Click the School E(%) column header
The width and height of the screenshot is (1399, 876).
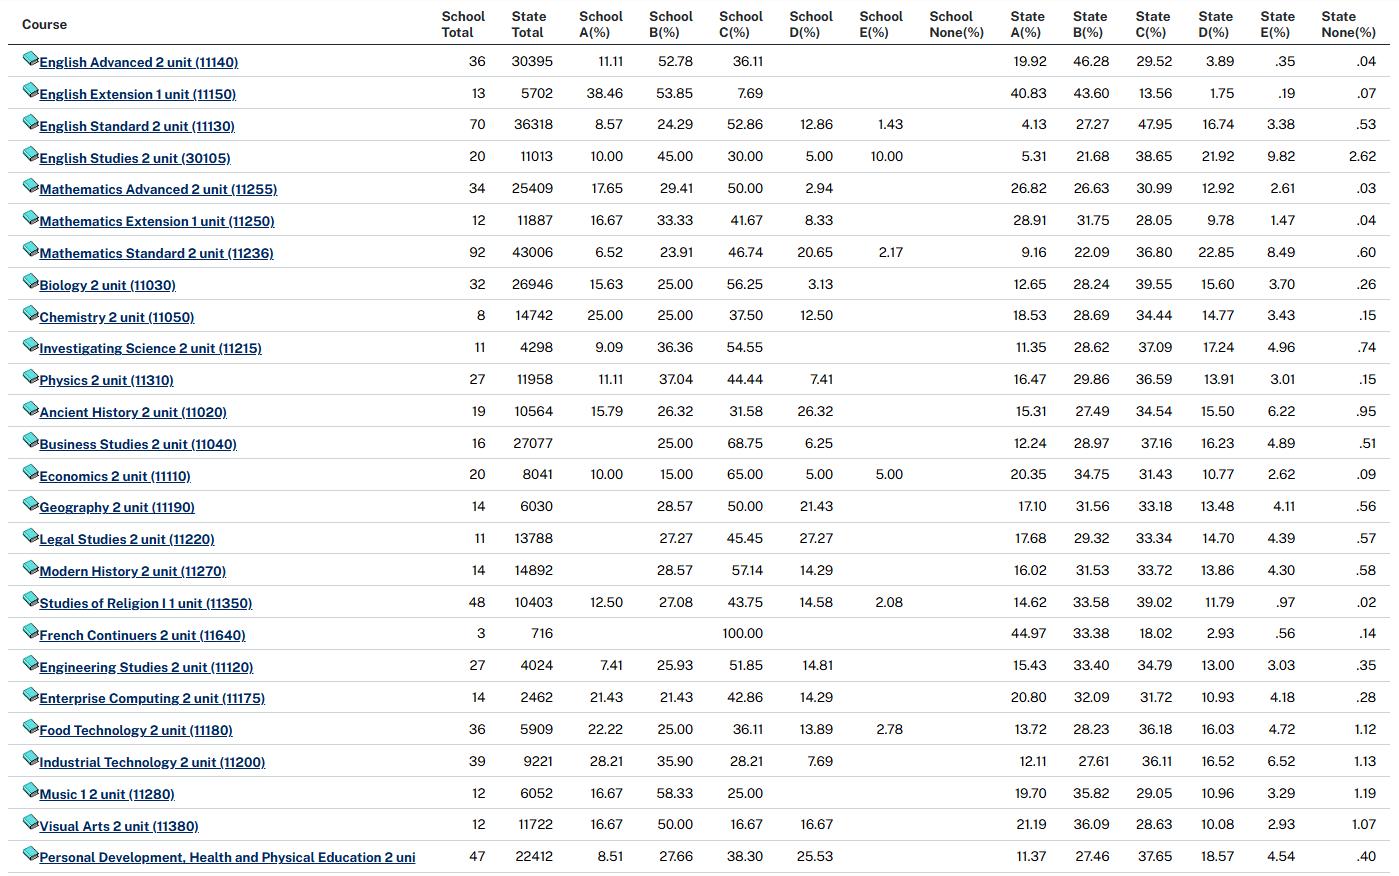(881, 24)
